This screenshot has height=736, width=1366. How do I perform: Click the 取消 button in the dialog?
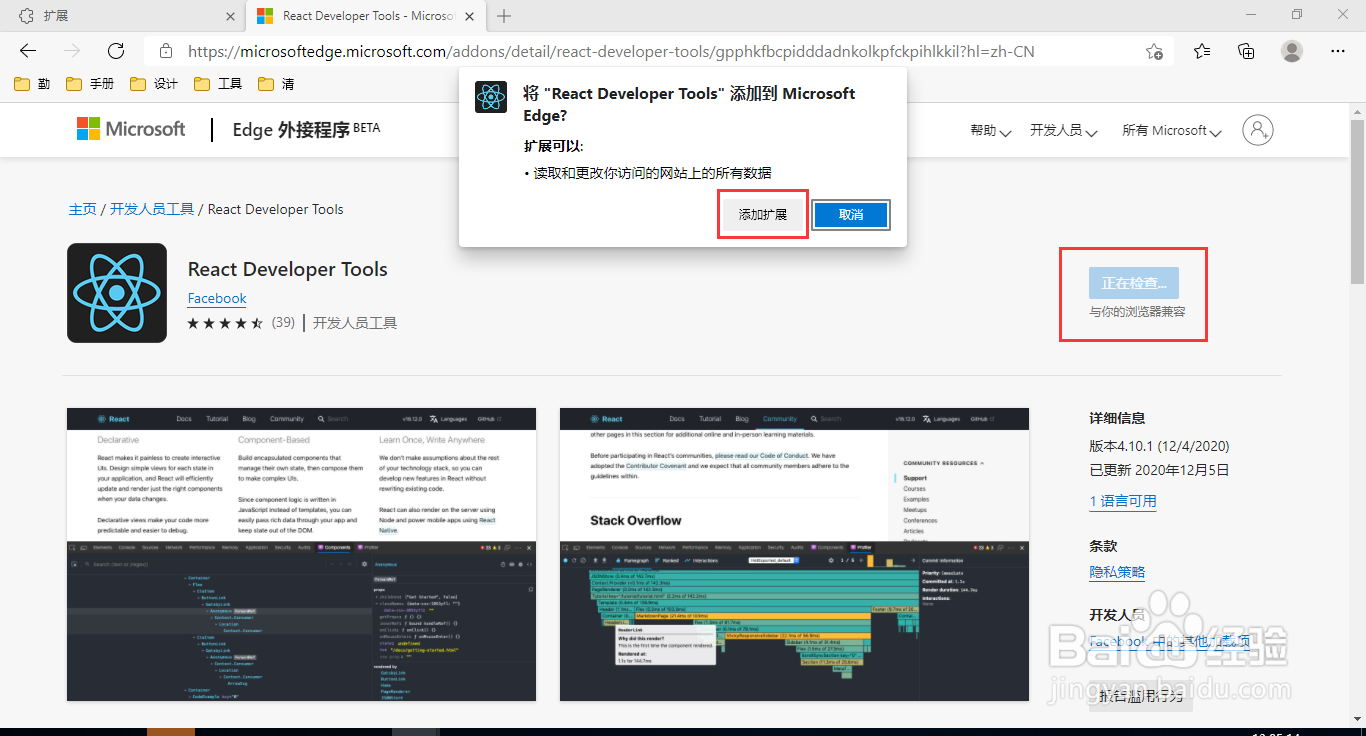coord(851,215)
